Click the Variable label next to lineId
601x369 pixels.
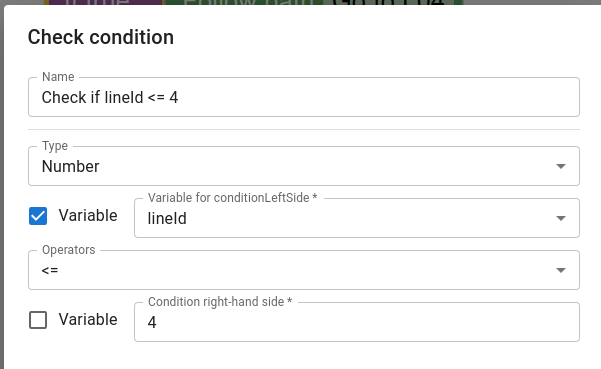tap(88, 215)
